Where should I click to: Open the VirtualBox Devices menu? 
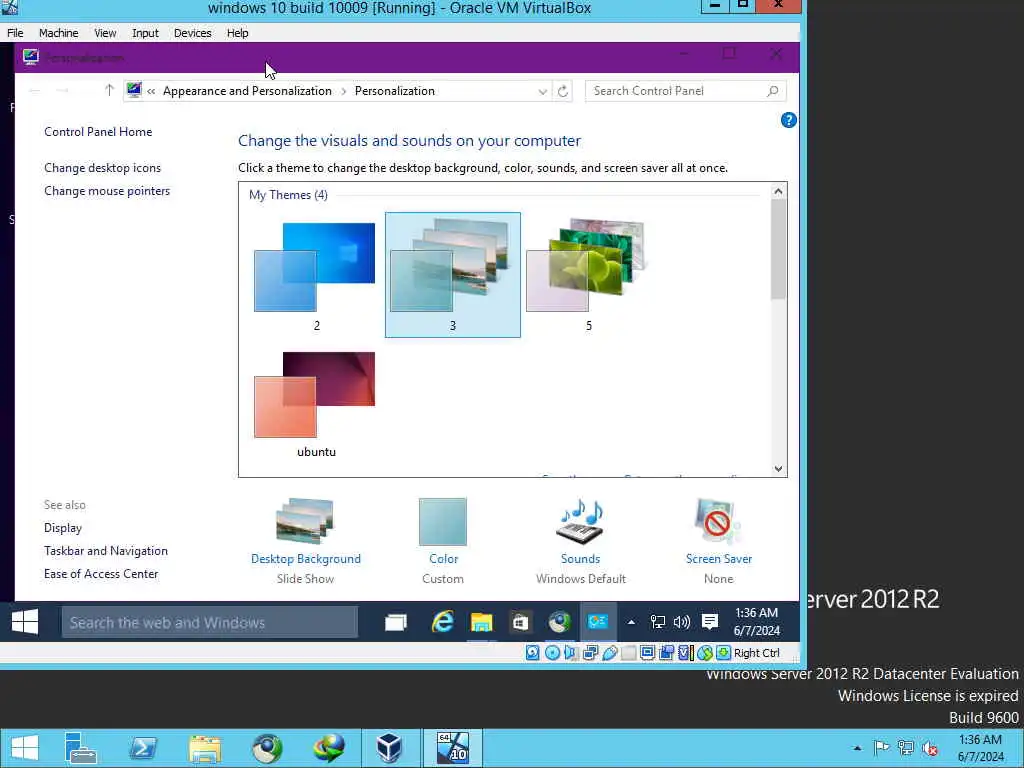[x=193, y=33]
